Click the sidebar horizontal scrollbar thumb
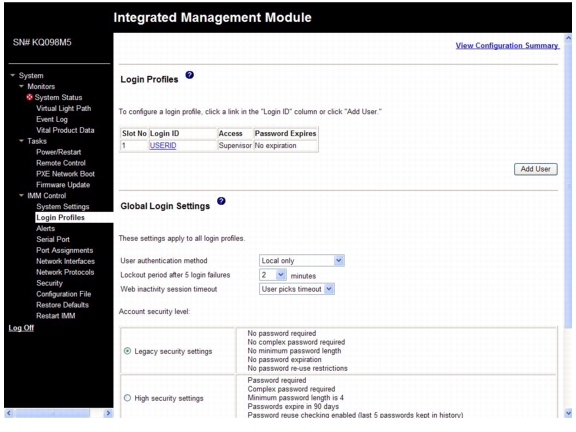The width and height of the screenshot is (576, 432). tap(53, 413)
